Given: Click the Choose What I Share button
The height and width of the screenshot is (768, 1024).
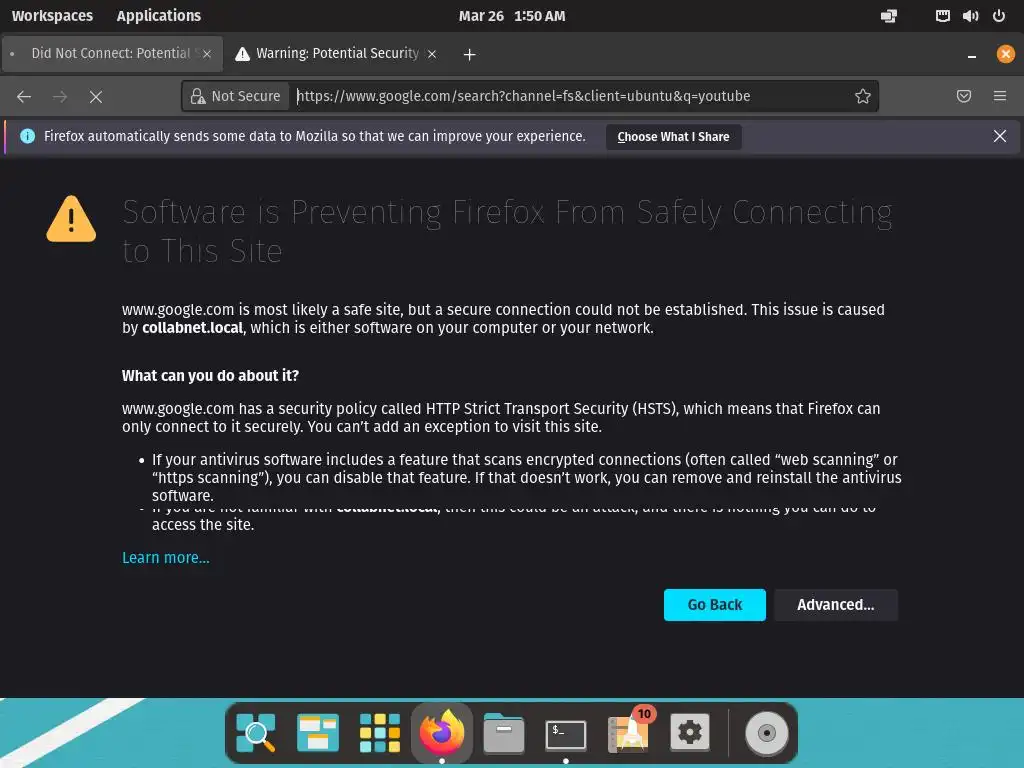Looking at the screenshot, I should 673,137.
